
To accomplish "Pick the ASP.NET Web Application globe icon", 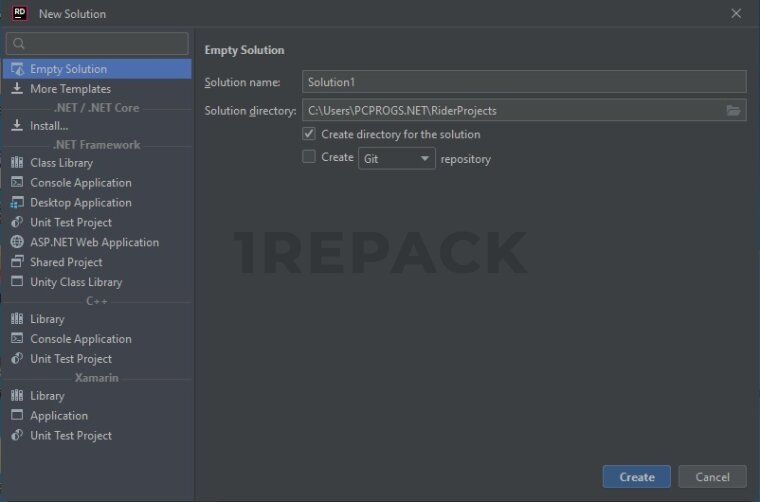I will point(17,242).
